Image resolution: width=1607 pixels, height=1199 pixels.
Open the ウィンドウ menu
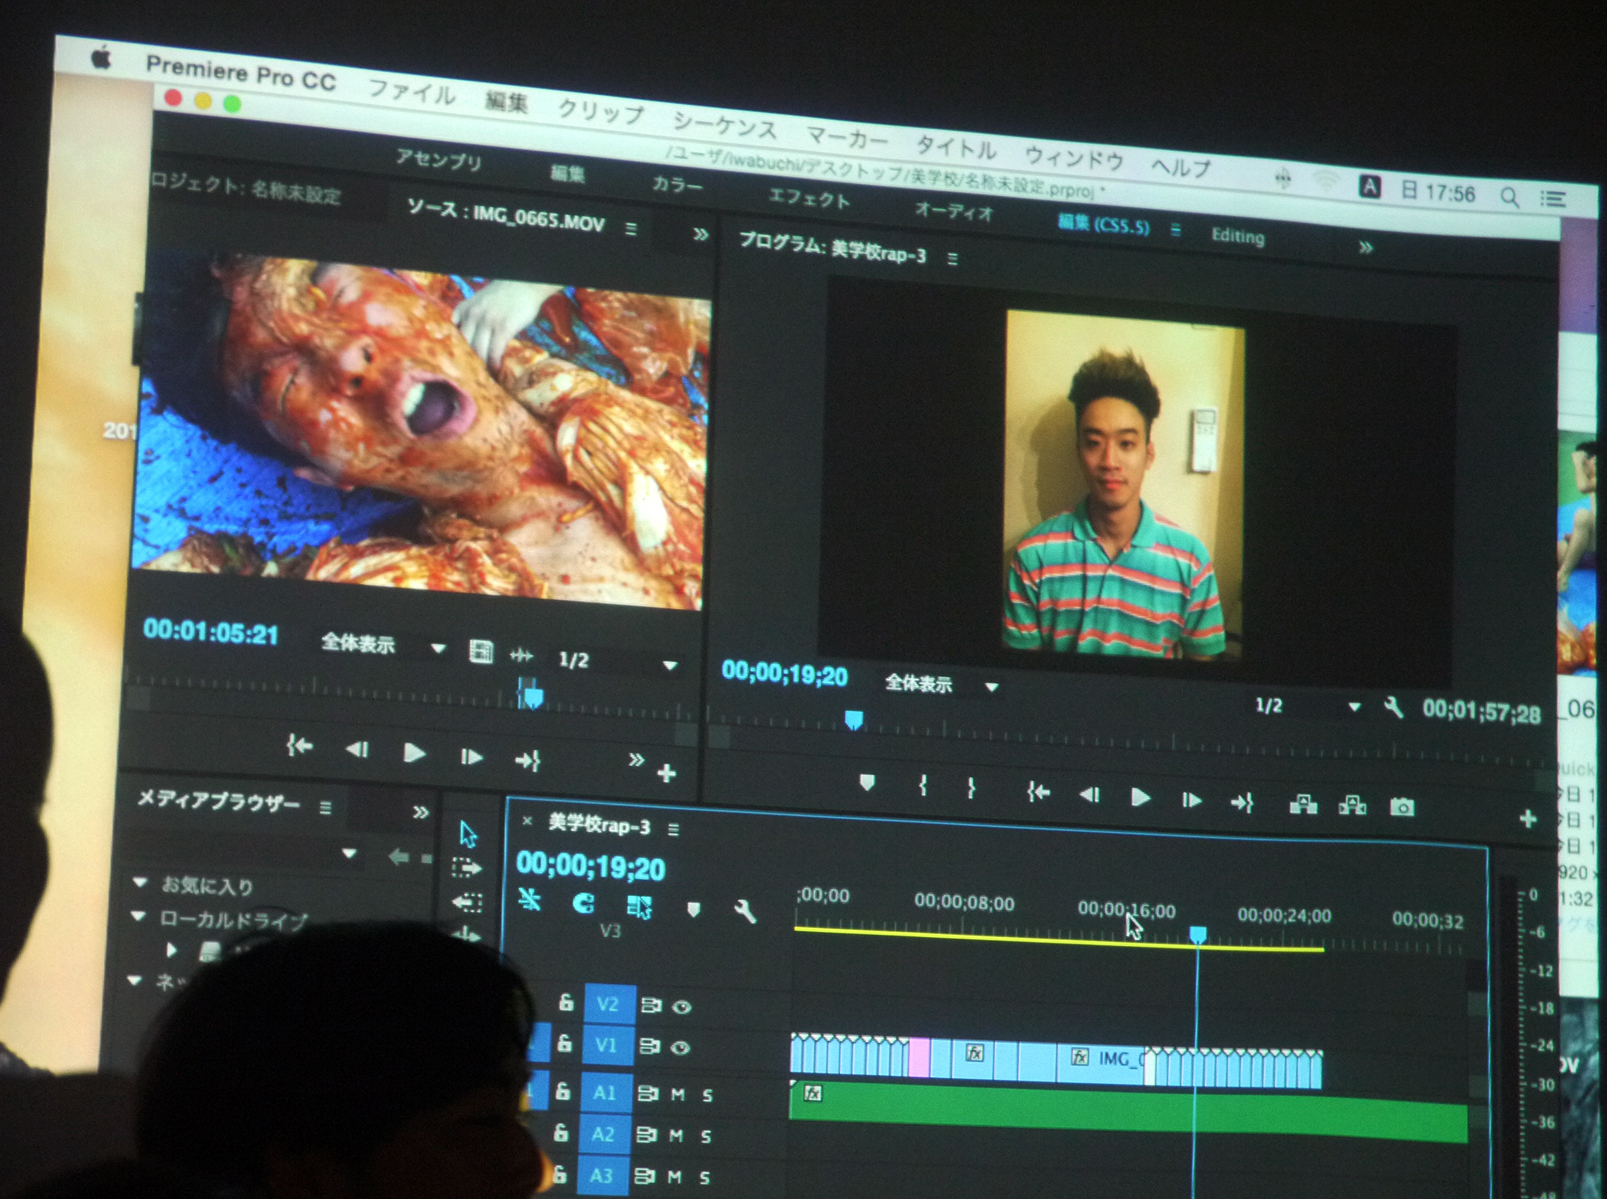[1074, 156]
